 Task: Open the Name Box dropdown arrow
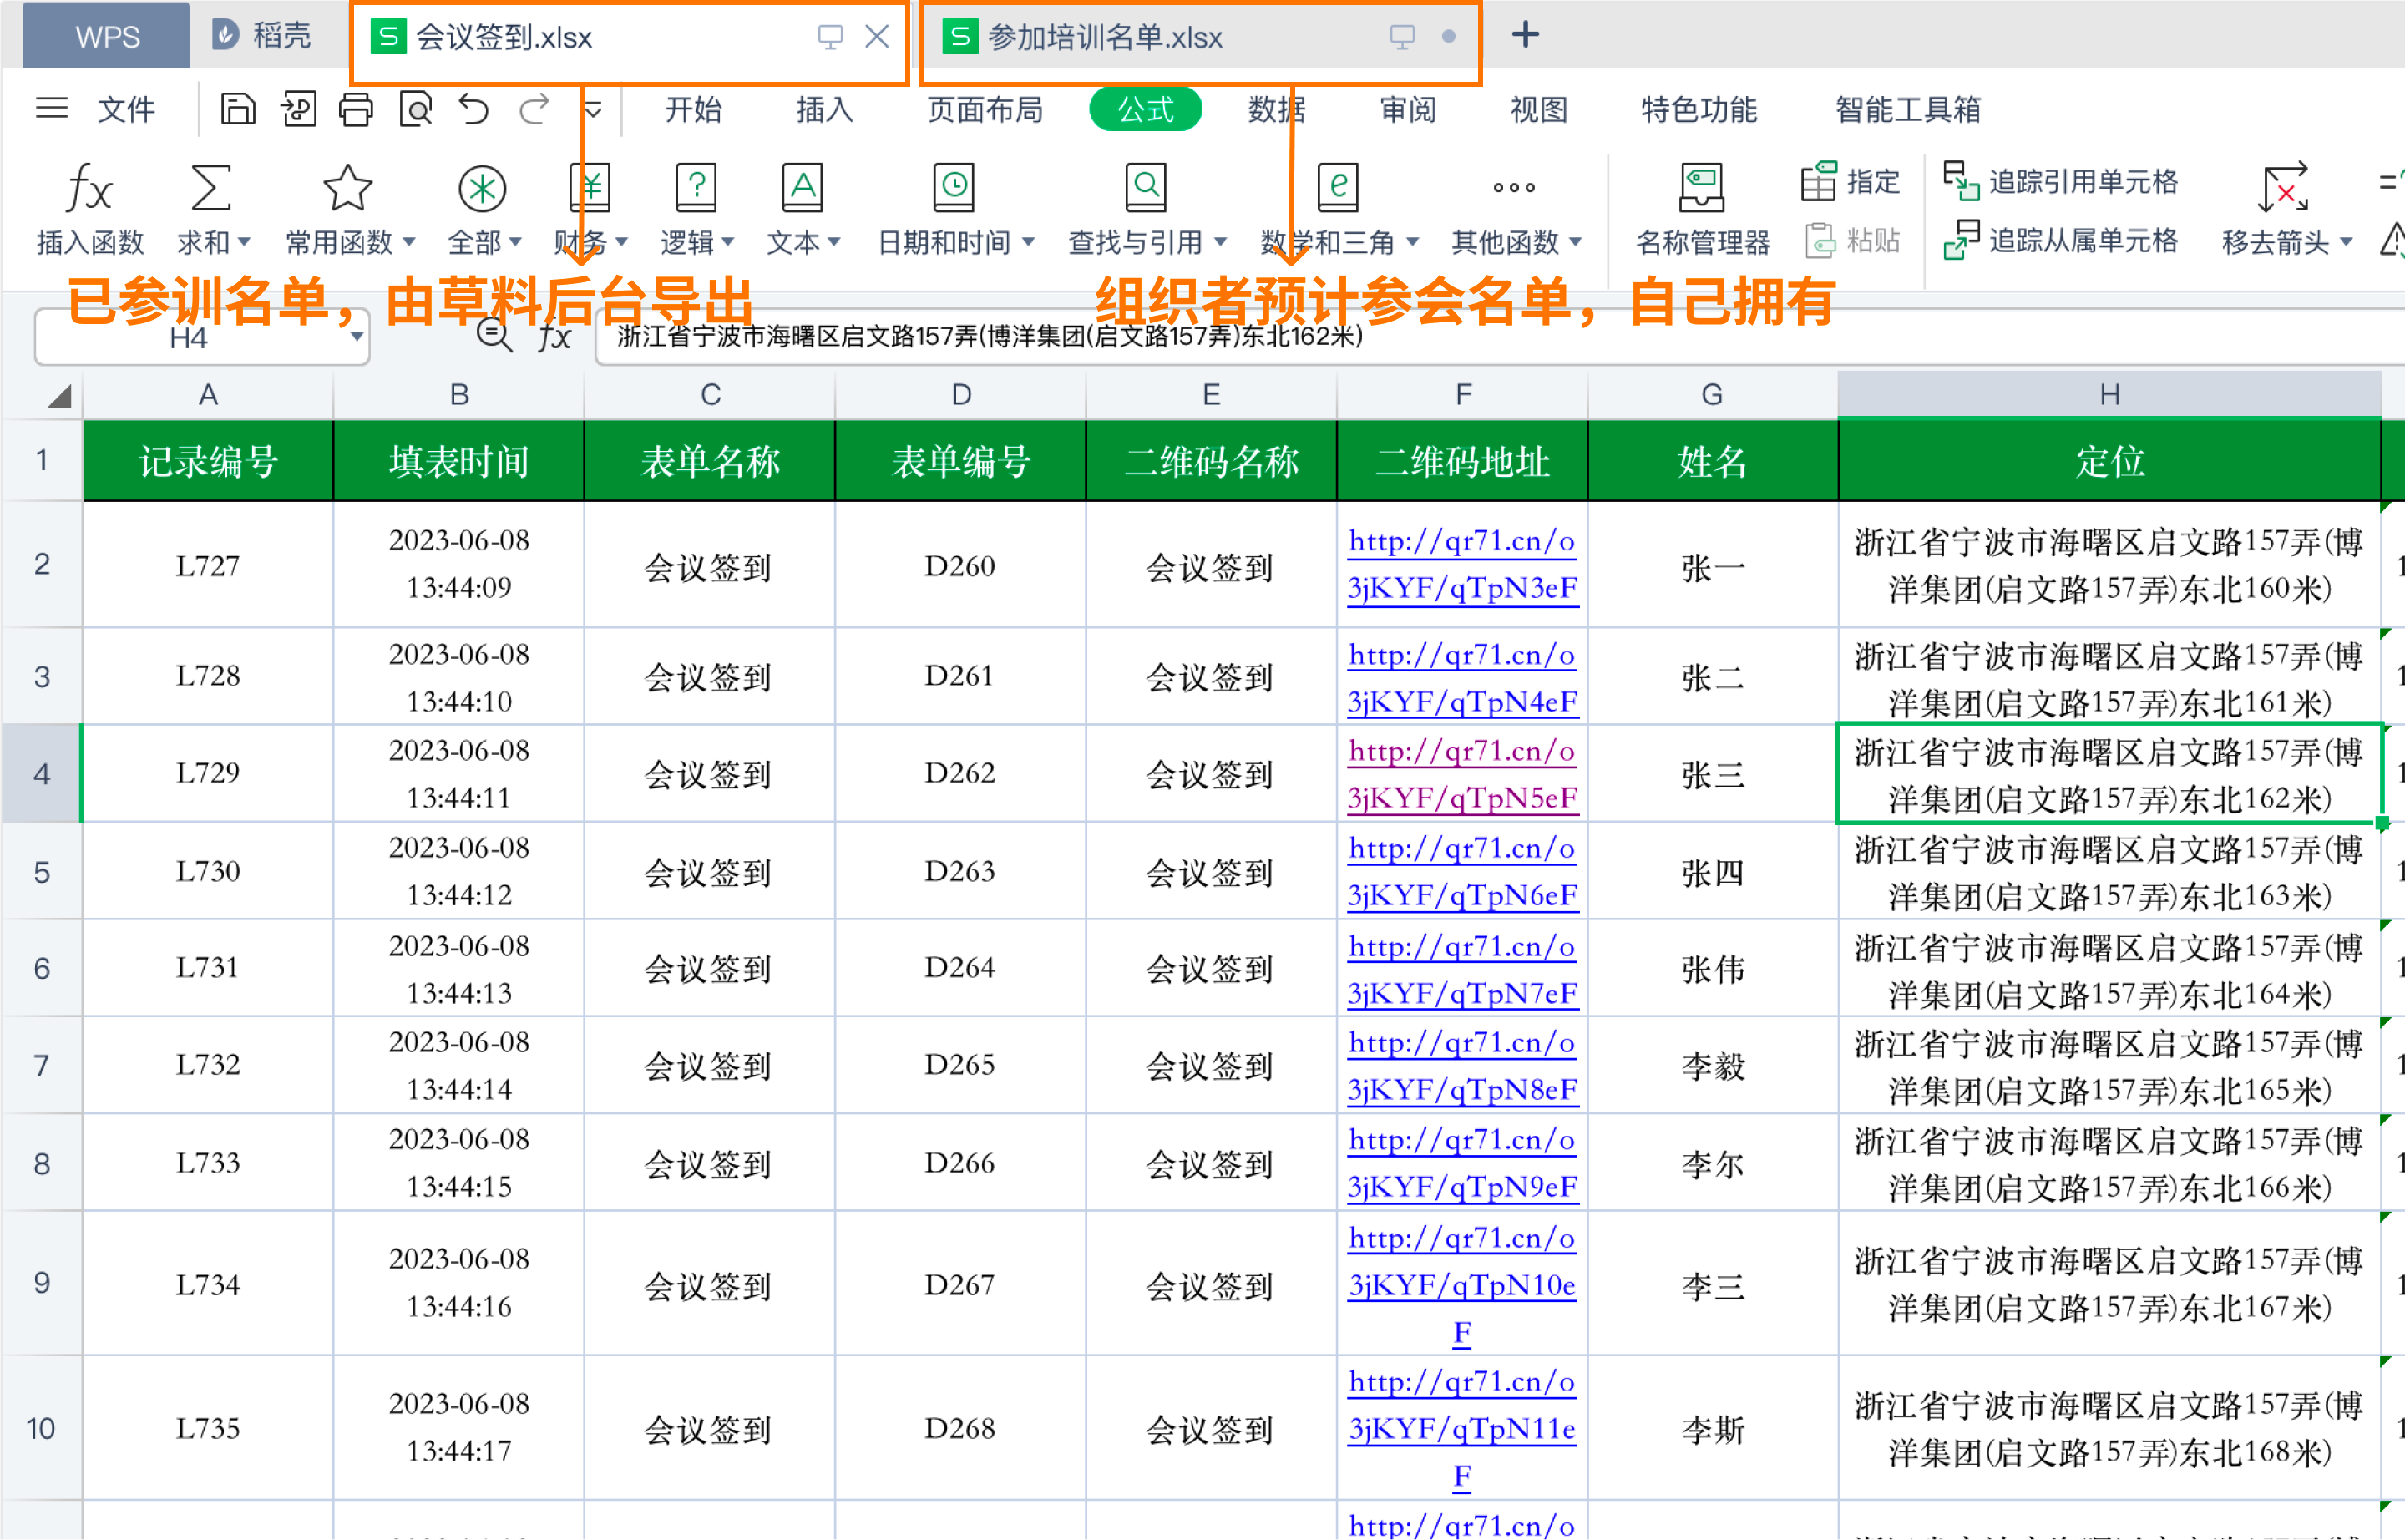coord(356,337)
